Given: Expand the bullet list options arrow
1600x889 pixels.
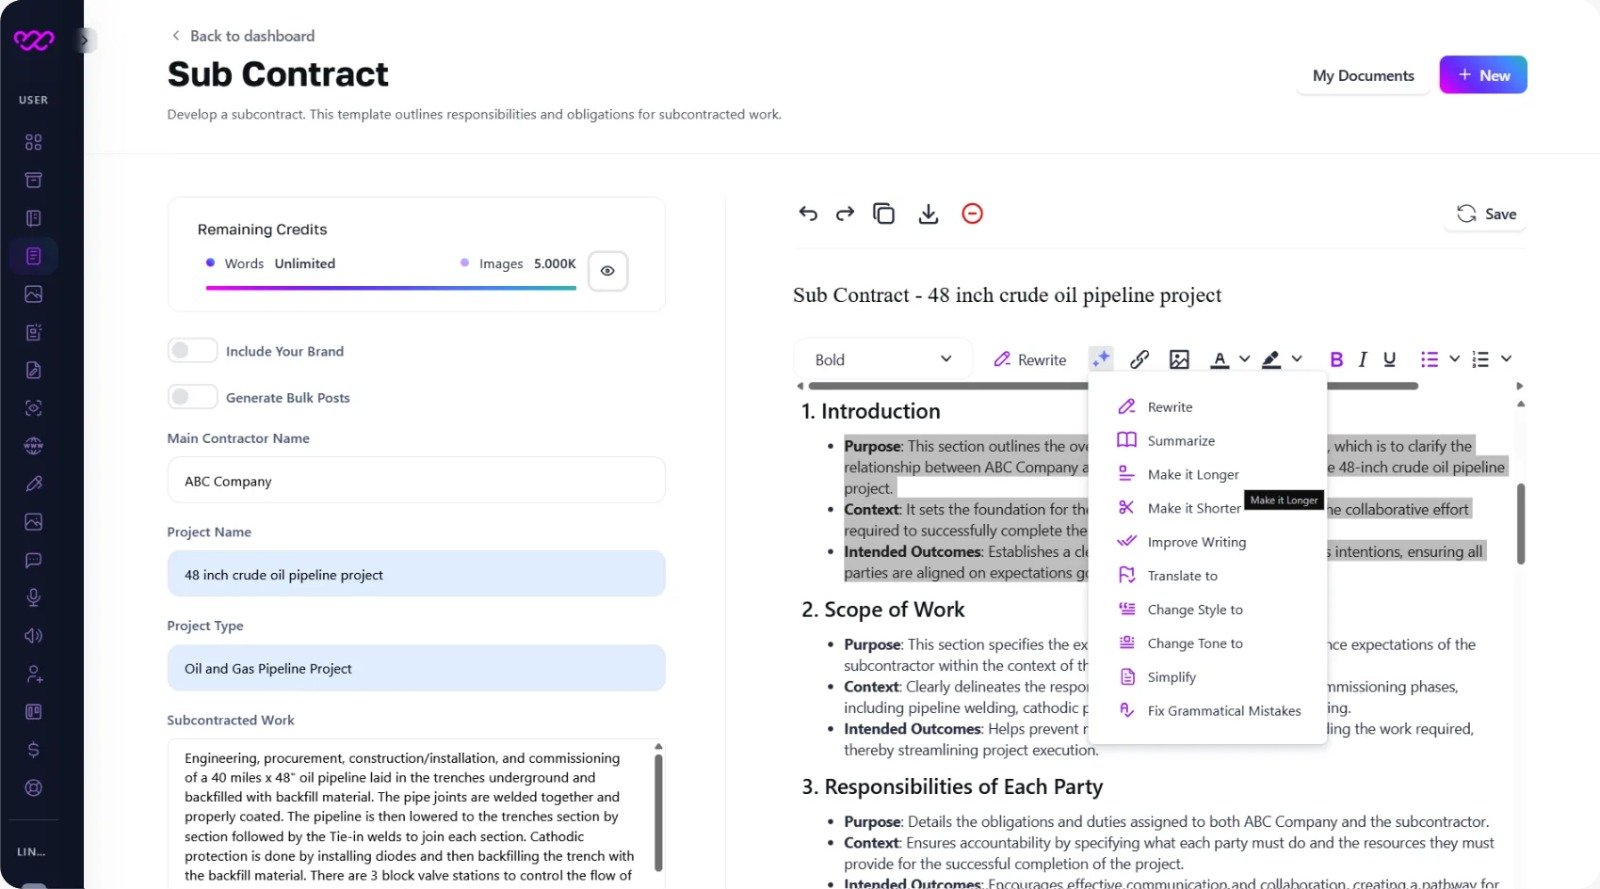Looking at the screenshot, I should [1454, 359].
